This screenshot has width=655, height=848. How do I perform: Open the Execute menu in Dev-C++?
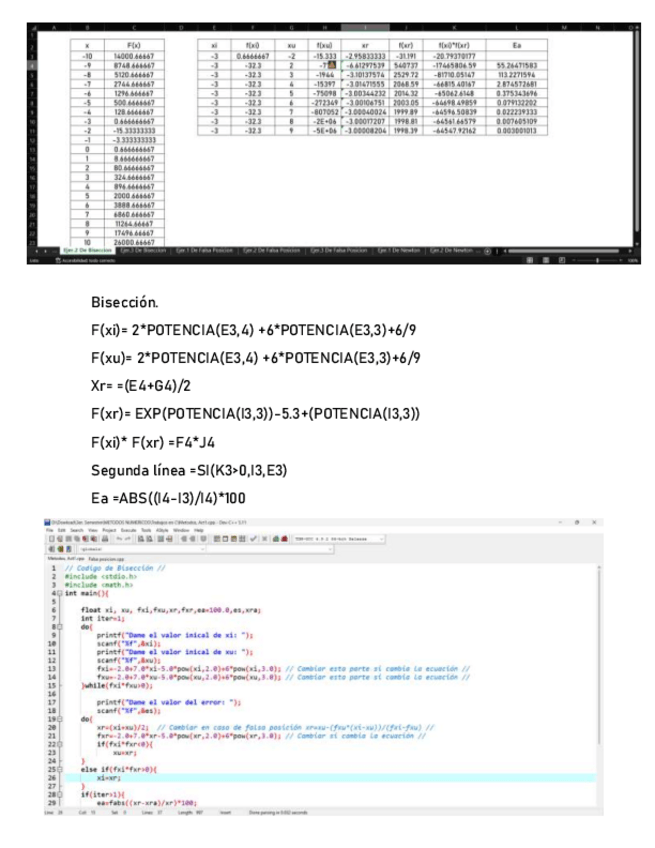pos(128,531)
